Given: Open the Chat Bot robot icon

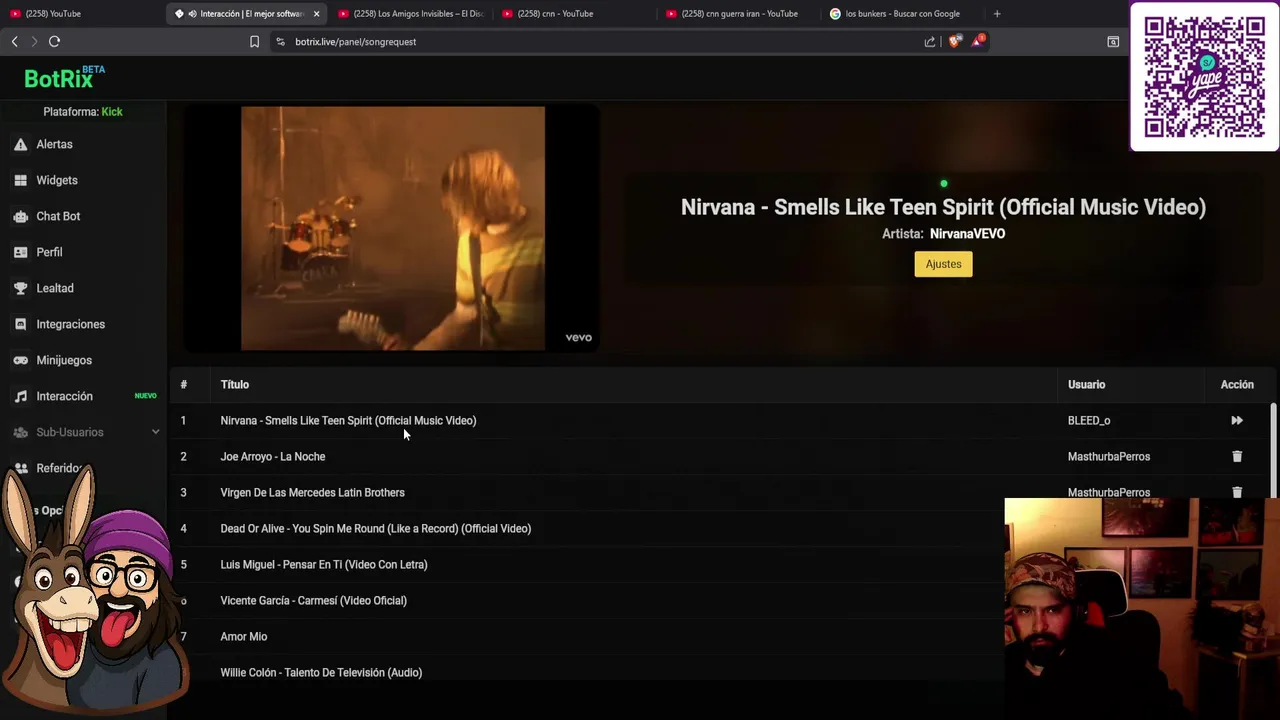Looking at the screenshot, I should tap(20, 216).
